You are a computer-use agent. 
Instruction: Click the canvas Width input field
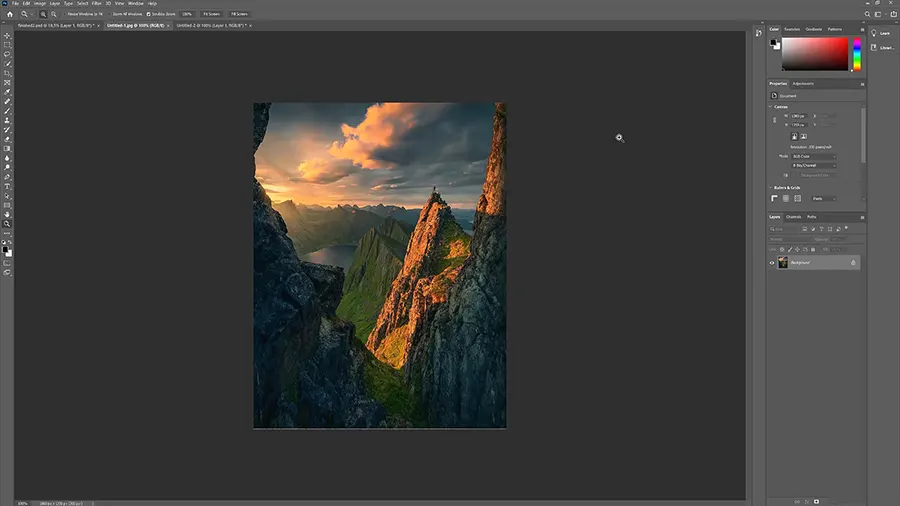tap(799, 116)
